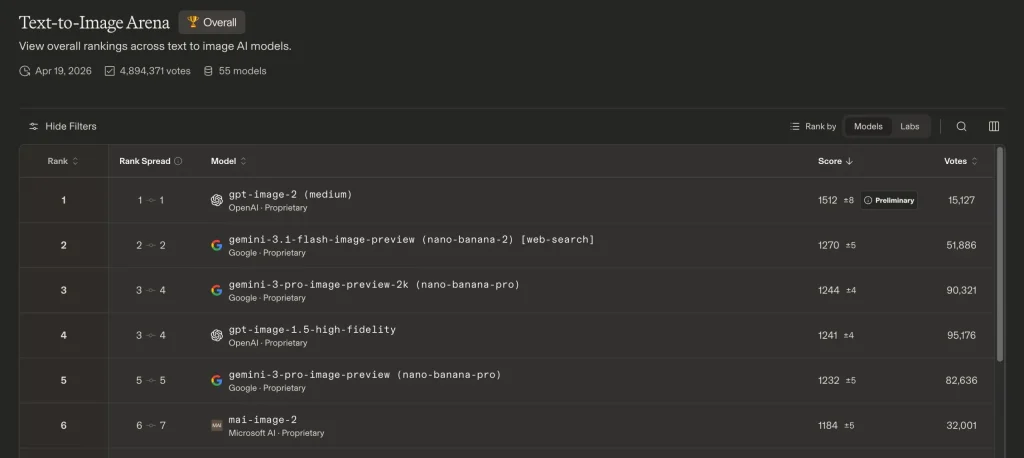1024x458 pixels.
Task: Click the Microsoft AI logo beside mai-image-2
Action: click(x=217, y=426)
